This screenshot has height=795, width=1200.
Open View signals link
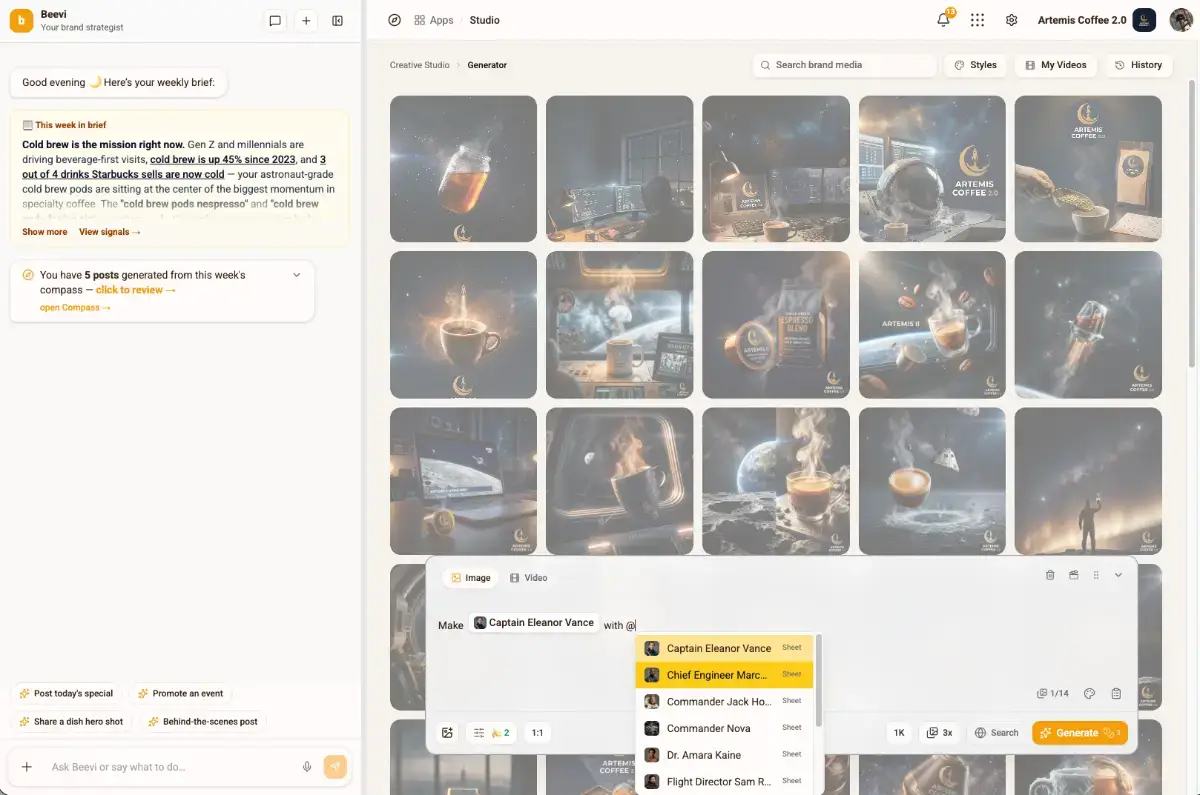[x=110, y=232]
